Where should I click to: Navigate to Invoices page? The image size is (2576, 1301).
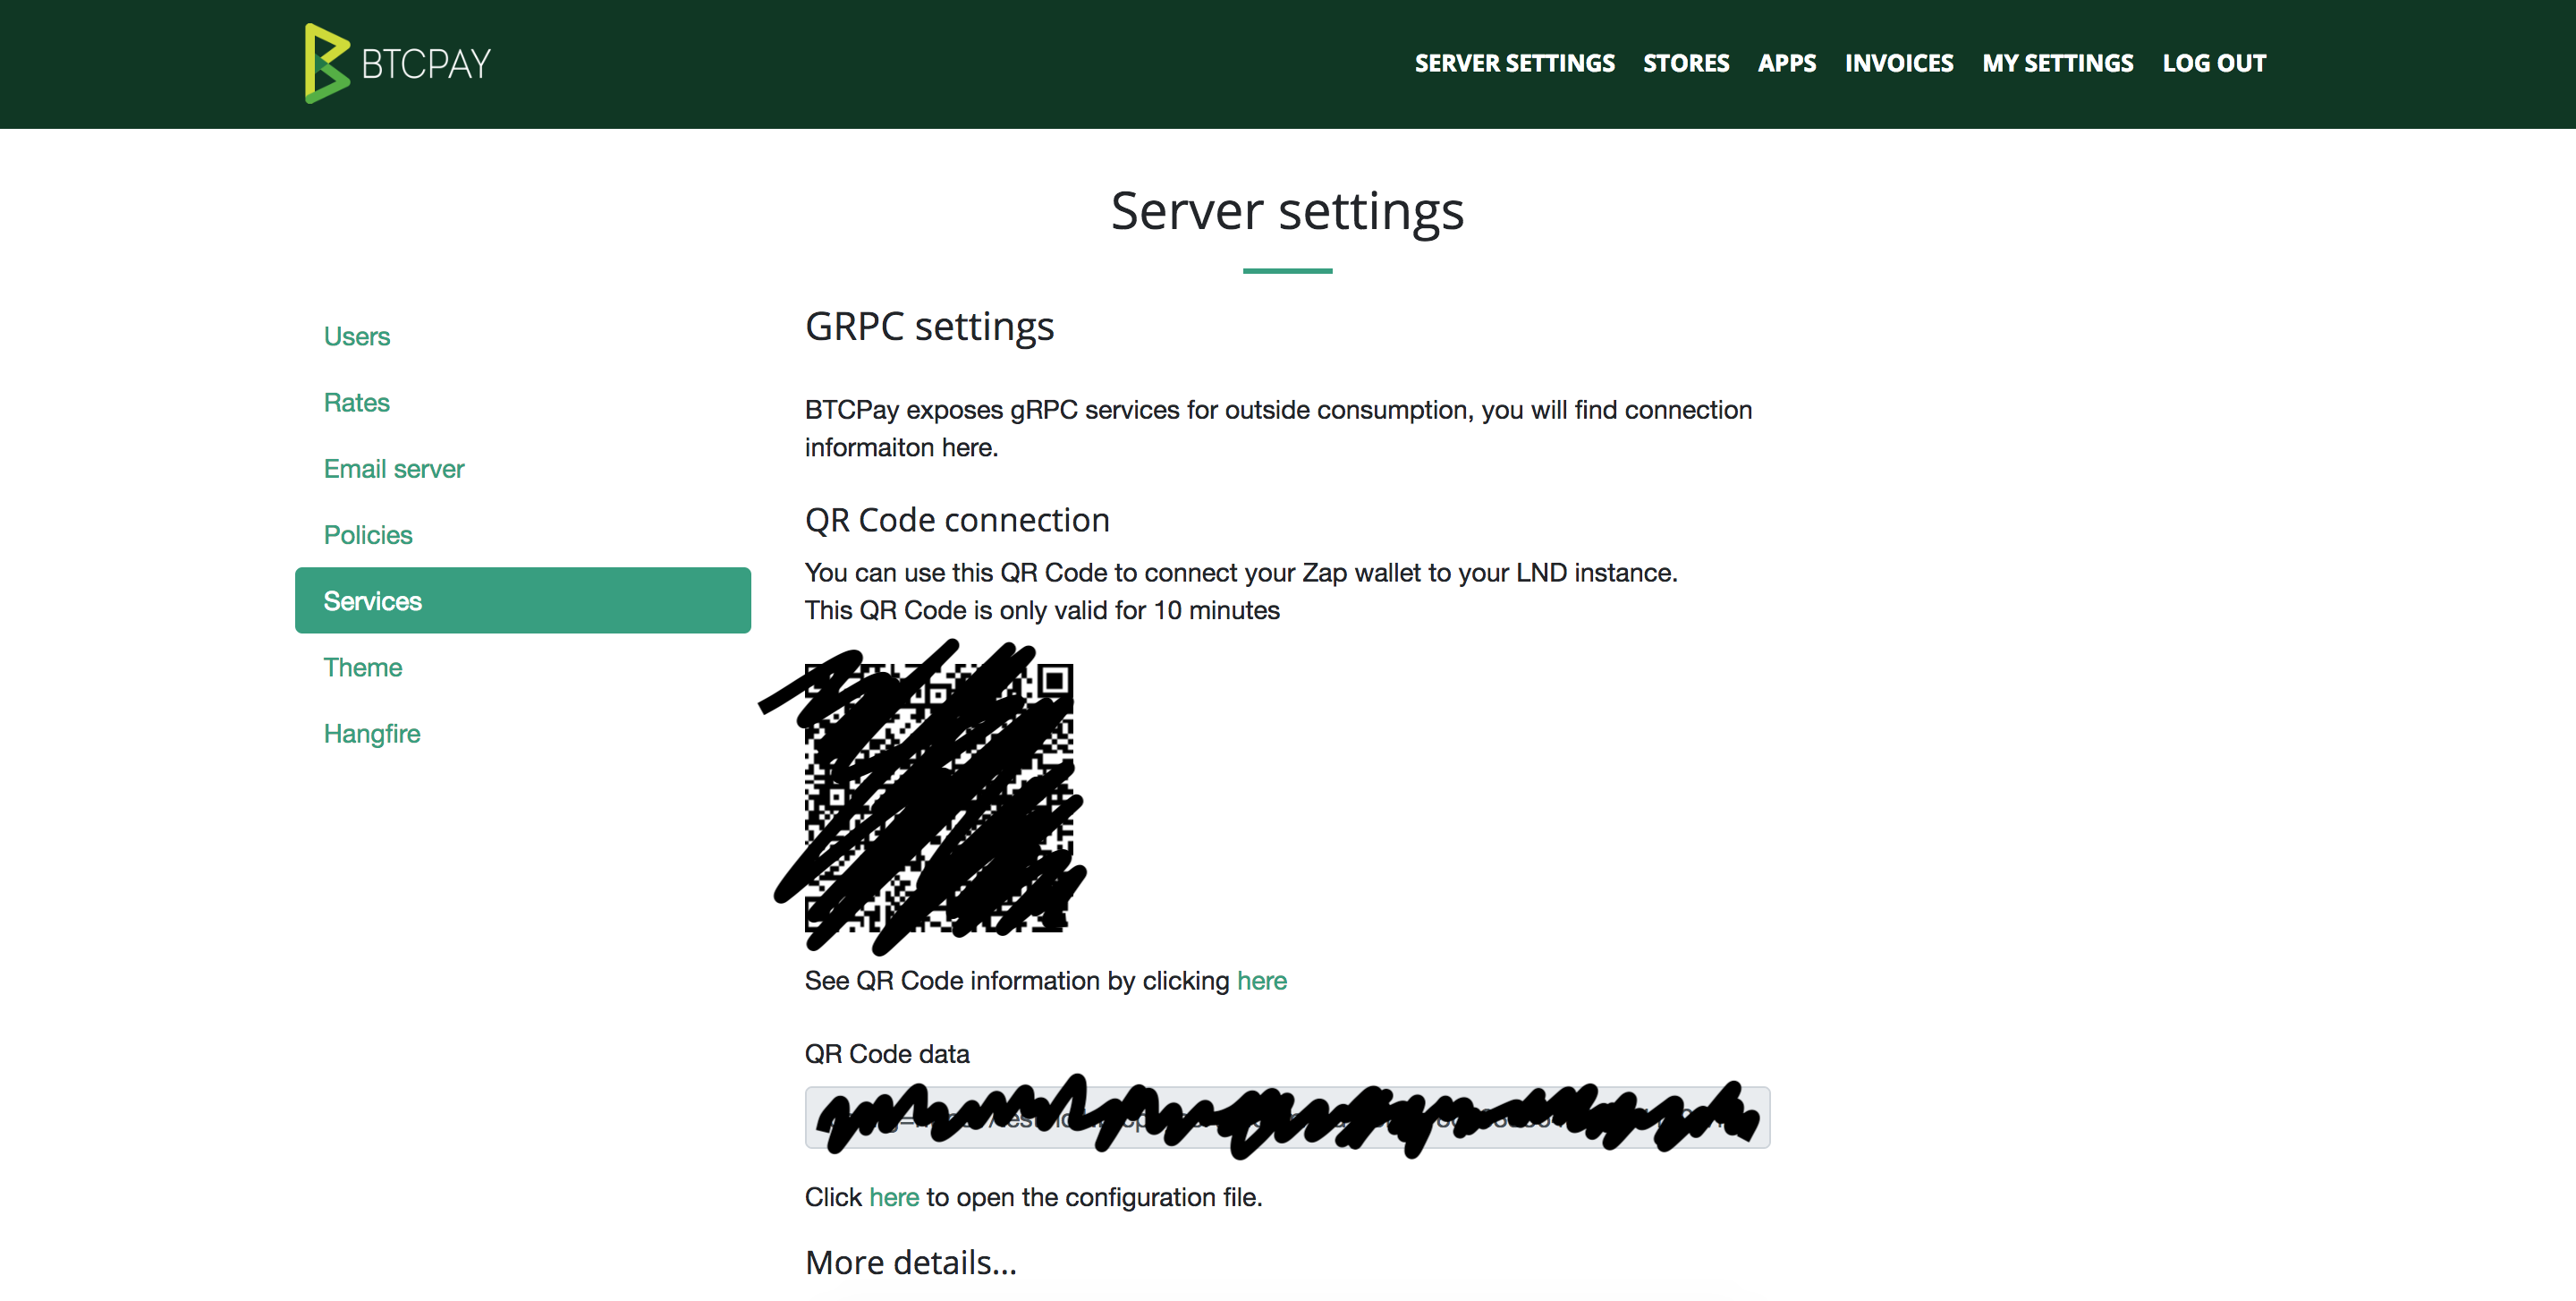click(x=1898, y=63)
